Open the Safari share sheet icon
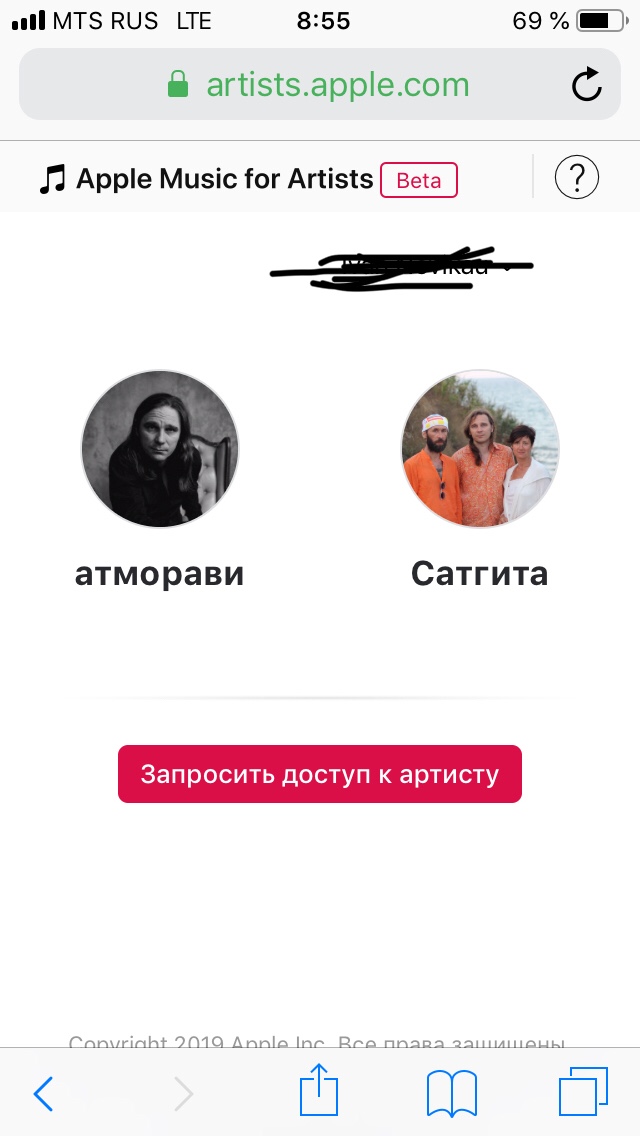Viewport: 640px width, 1136px height. (319, 1090)
